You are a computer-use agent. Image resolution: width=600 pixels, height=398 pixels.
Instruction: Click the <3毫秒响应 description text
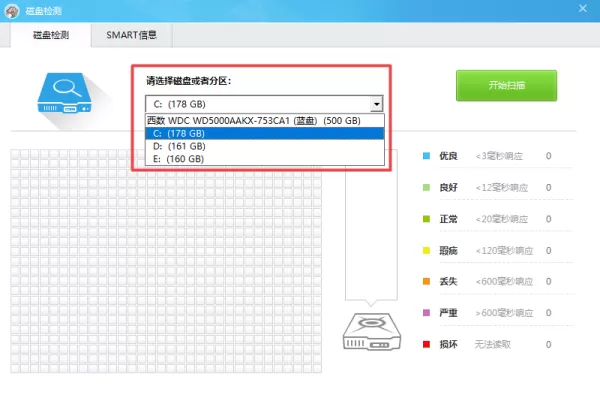pos(499,156)
